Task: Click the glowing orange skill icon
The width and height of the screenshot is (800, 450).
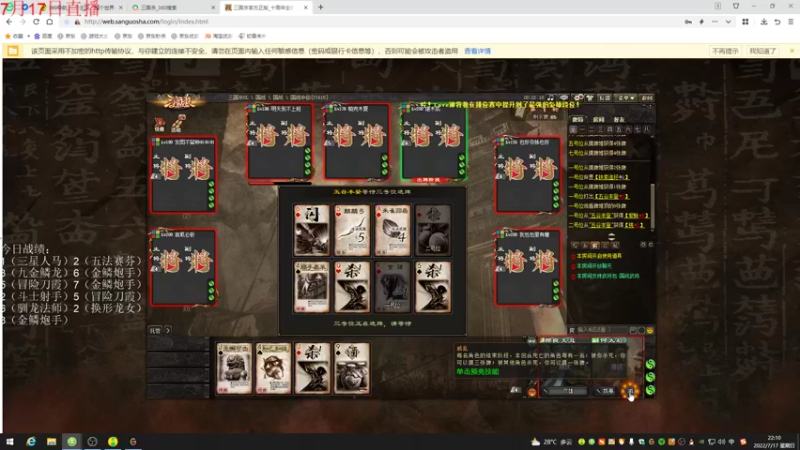Action: coord(630,391)
